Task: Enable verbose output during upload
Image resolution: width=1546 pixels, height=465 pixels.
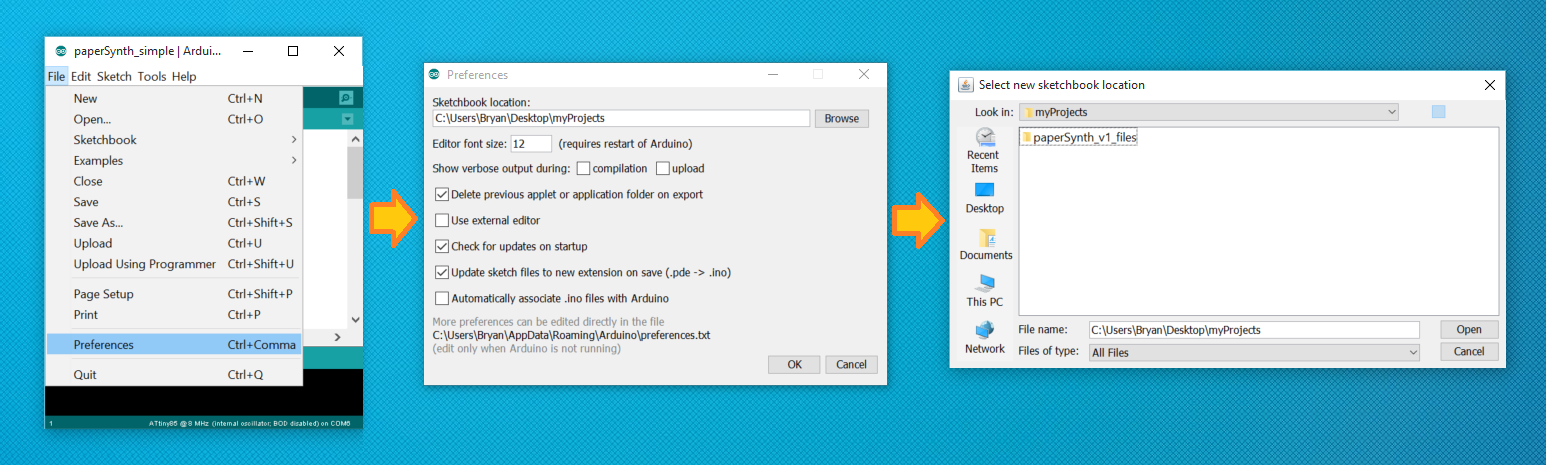Action: 662,168
